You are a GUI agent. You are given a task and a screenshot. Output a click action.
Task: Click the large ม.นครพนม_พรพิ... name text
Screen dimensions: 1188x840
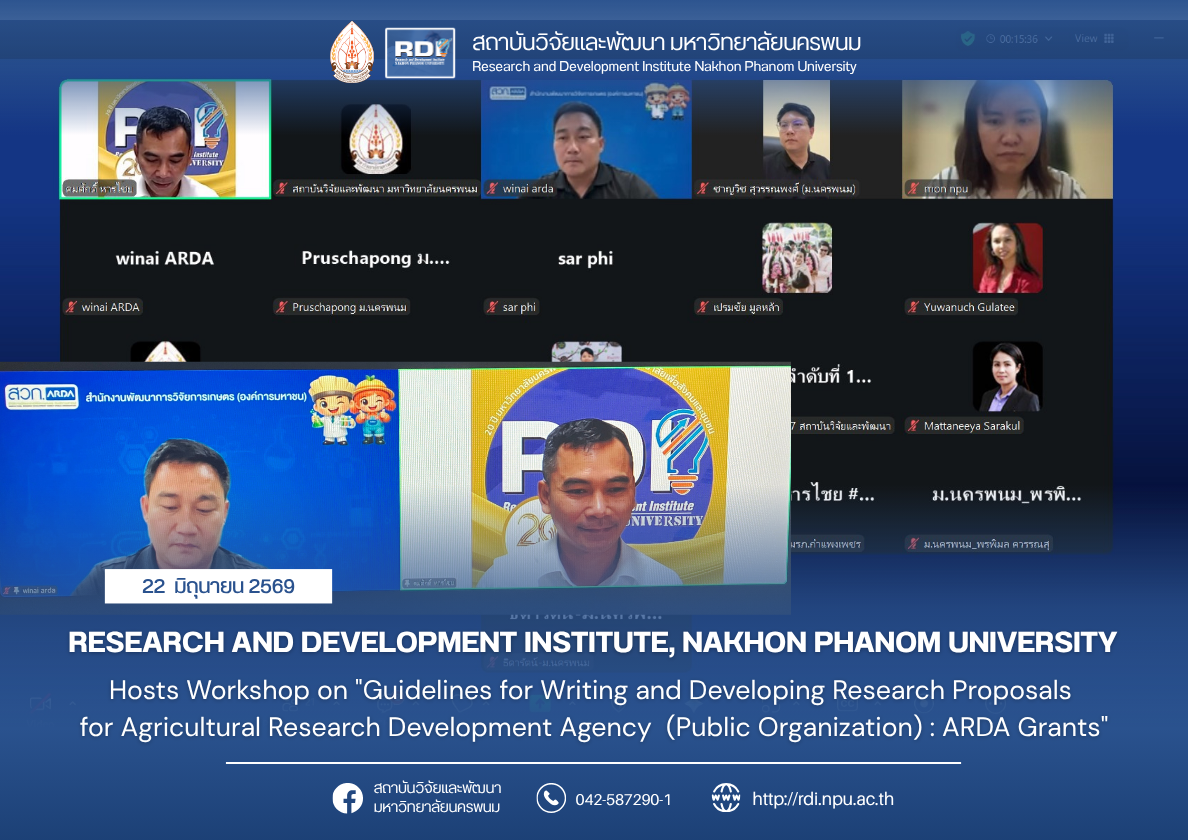1007,495
